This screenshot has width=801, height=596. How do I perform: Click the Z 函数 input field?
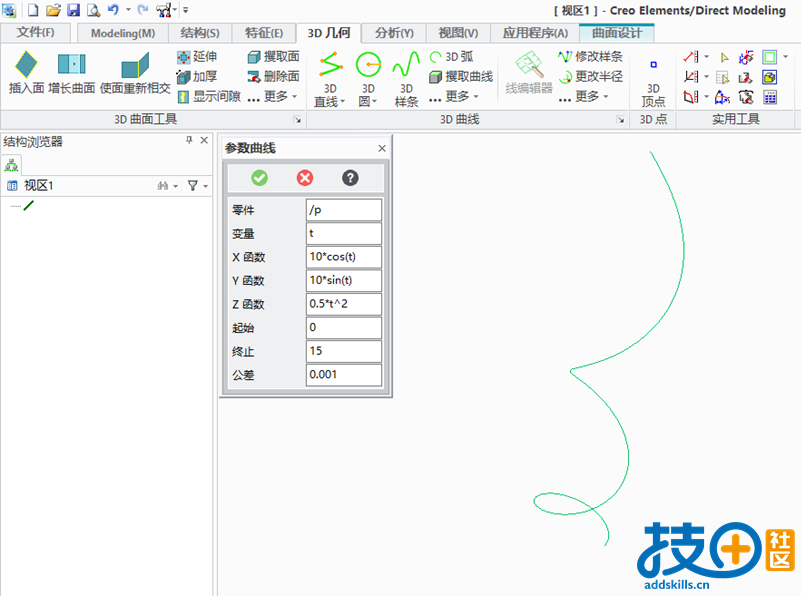pyautogui.click(x=343, y=304)
